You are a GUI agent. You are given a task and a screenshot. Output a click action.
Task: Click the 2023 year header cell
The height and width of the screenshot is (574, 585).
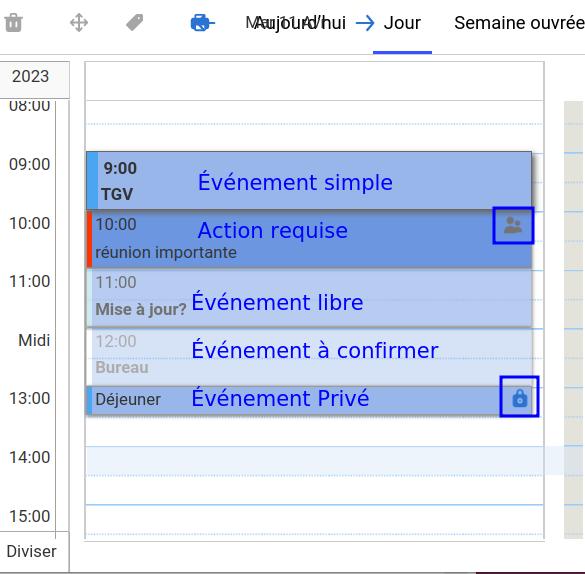(31, 76)
